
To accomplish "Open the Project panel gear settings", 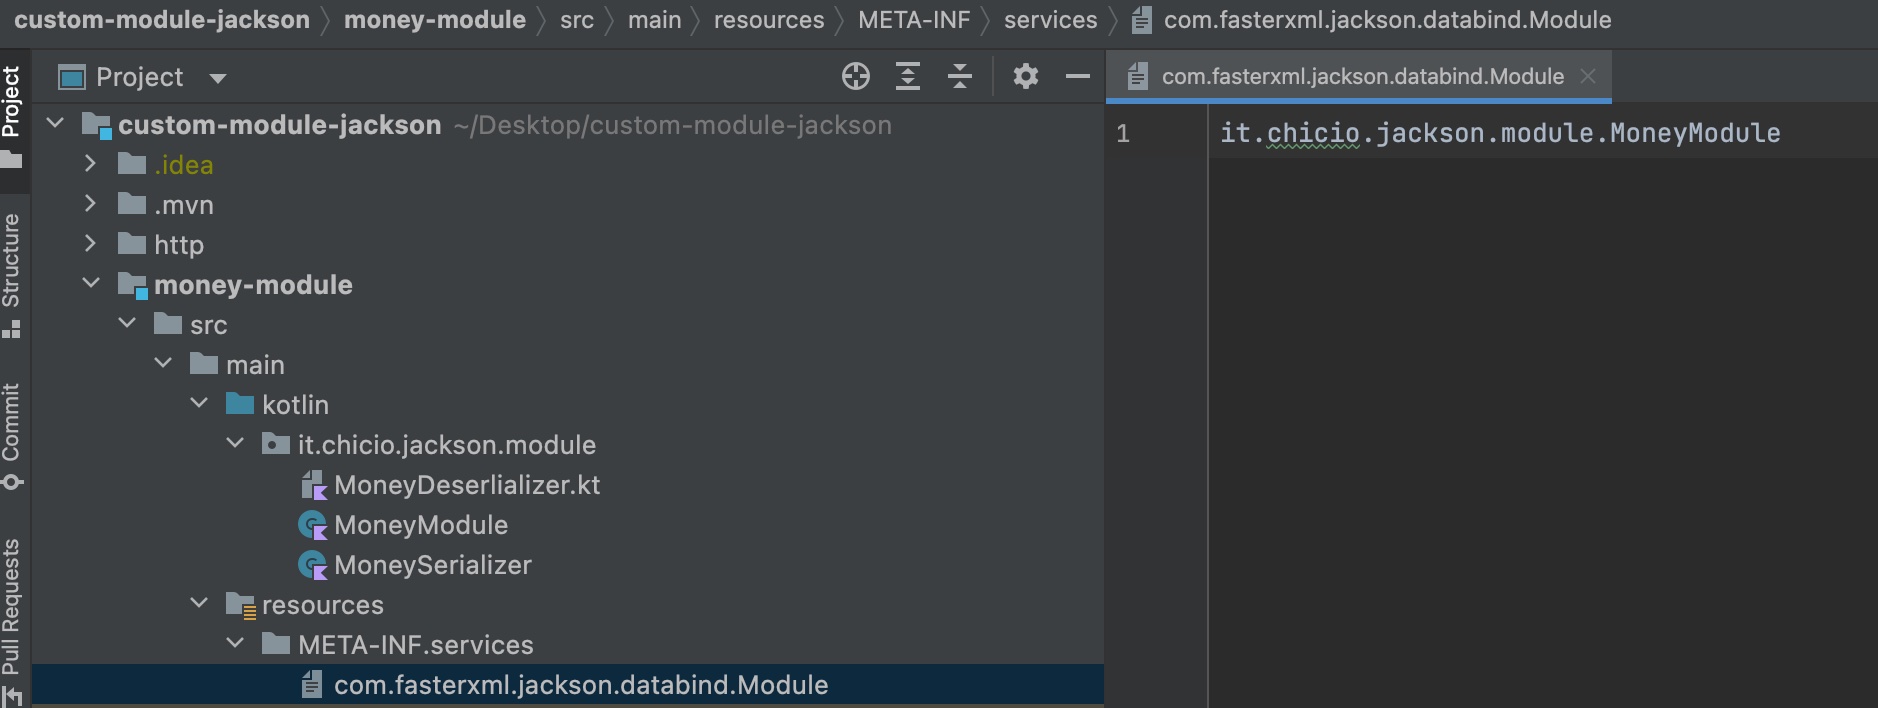I will pyautogui.click(x=1026, y=76).
